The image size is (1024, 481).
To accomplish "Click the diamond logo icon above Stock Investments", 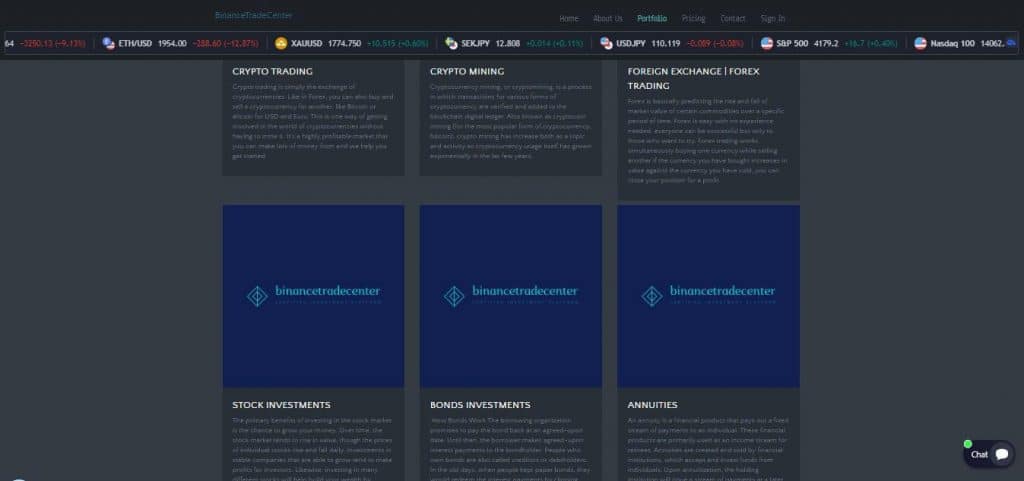I will (257, 296).
